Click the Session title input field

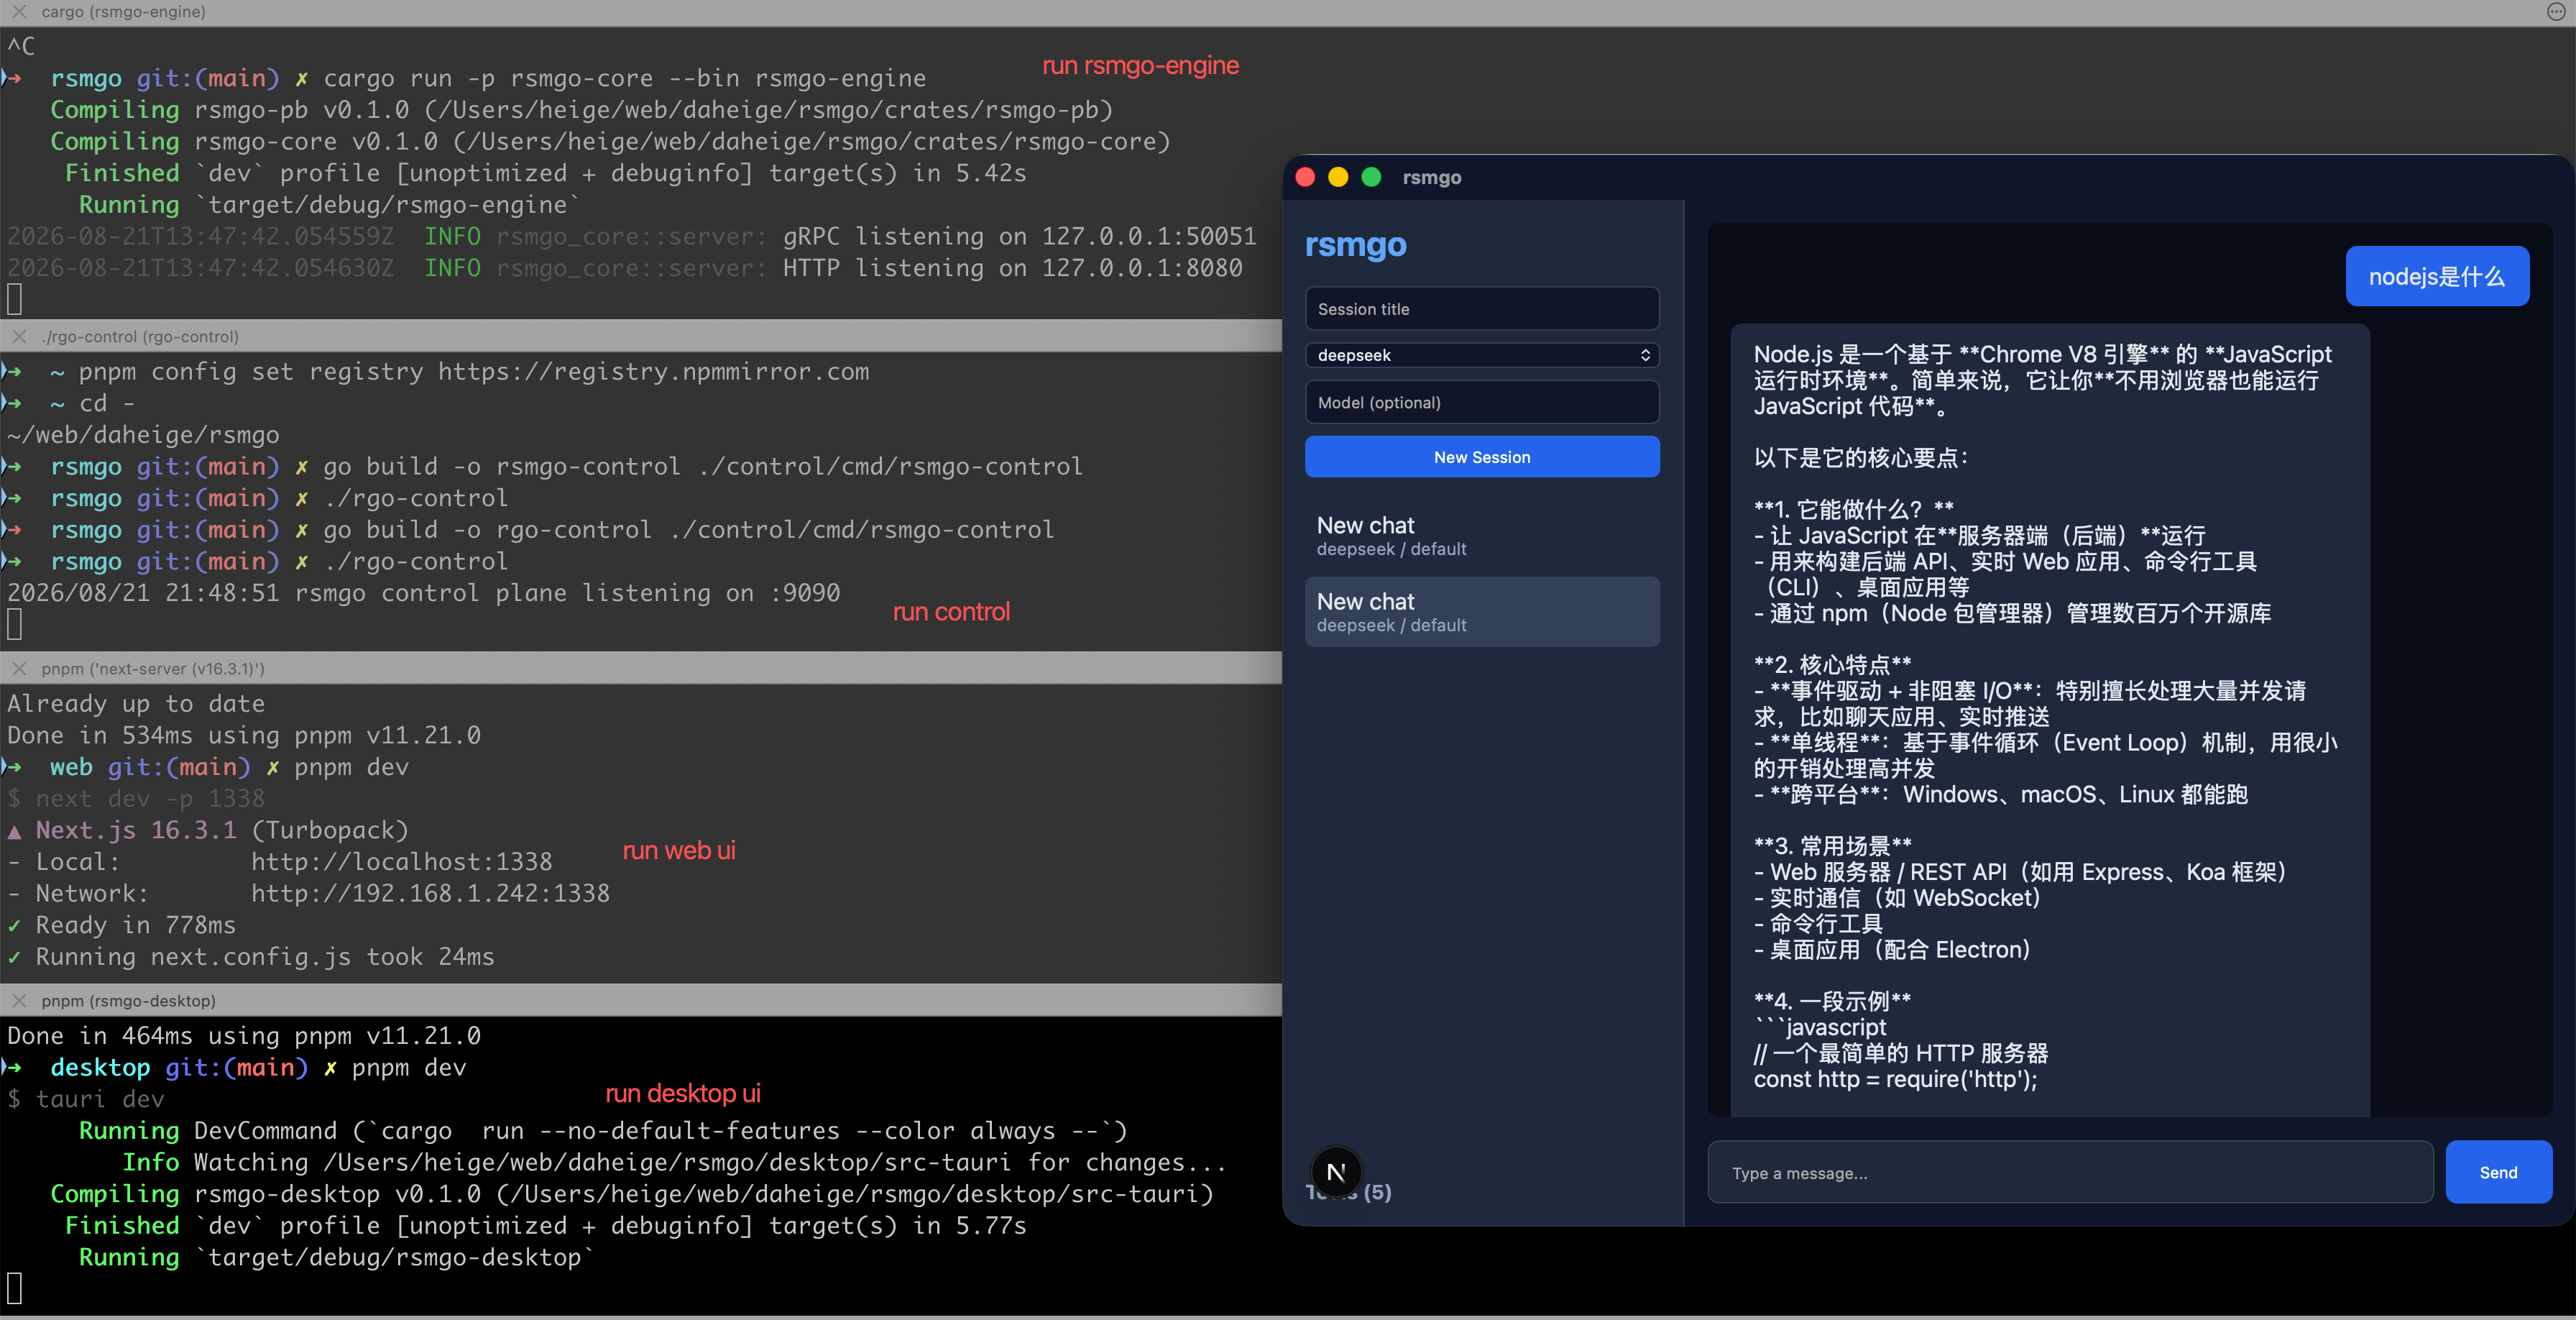[1482, 309]
